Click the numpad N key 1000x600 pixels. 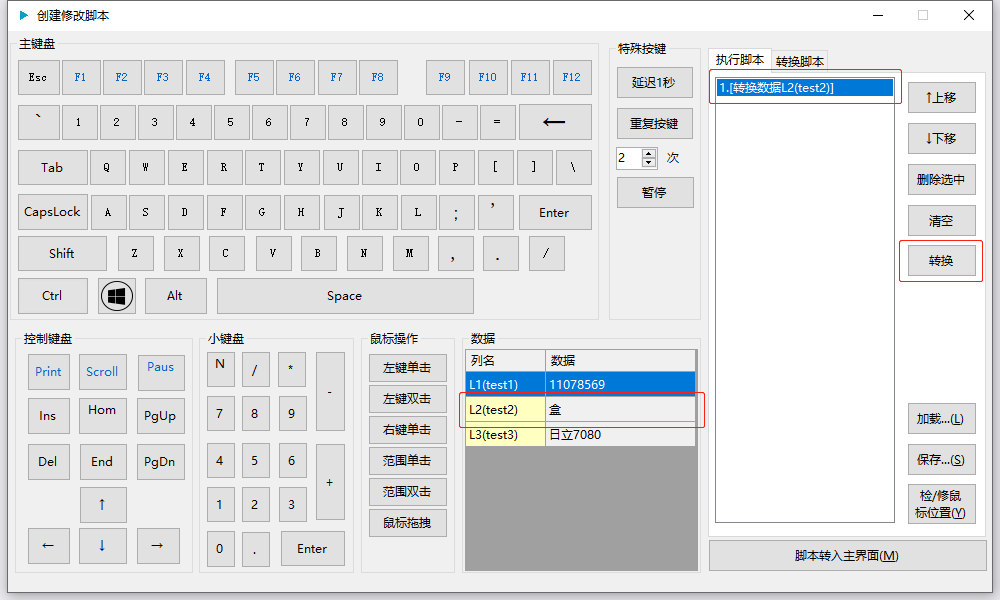221,370
